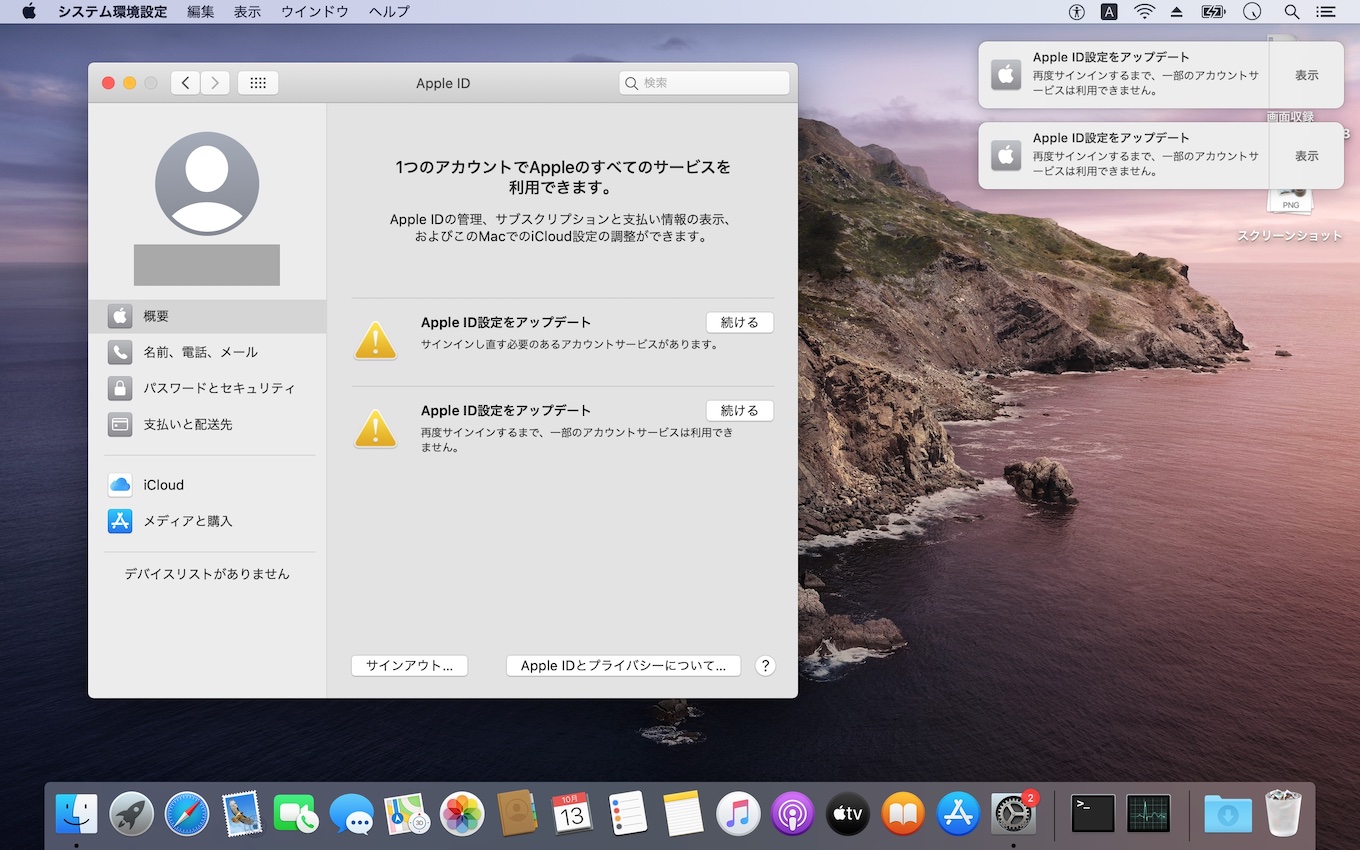Click the スクリーンショット desktop file
Image resolution: width=1360 pixels, height=850 pixels.
(x=1290, y=217)
